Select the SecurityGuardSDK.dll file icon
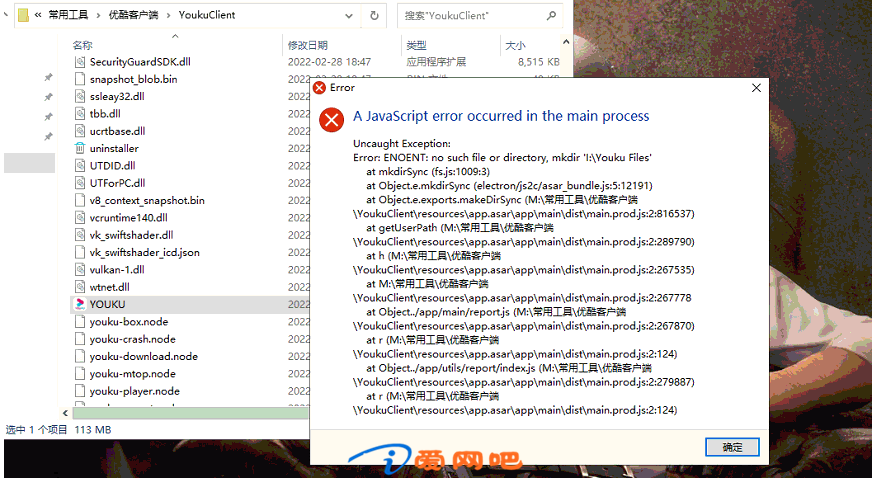The image size is (872, 478). point(80,62)
